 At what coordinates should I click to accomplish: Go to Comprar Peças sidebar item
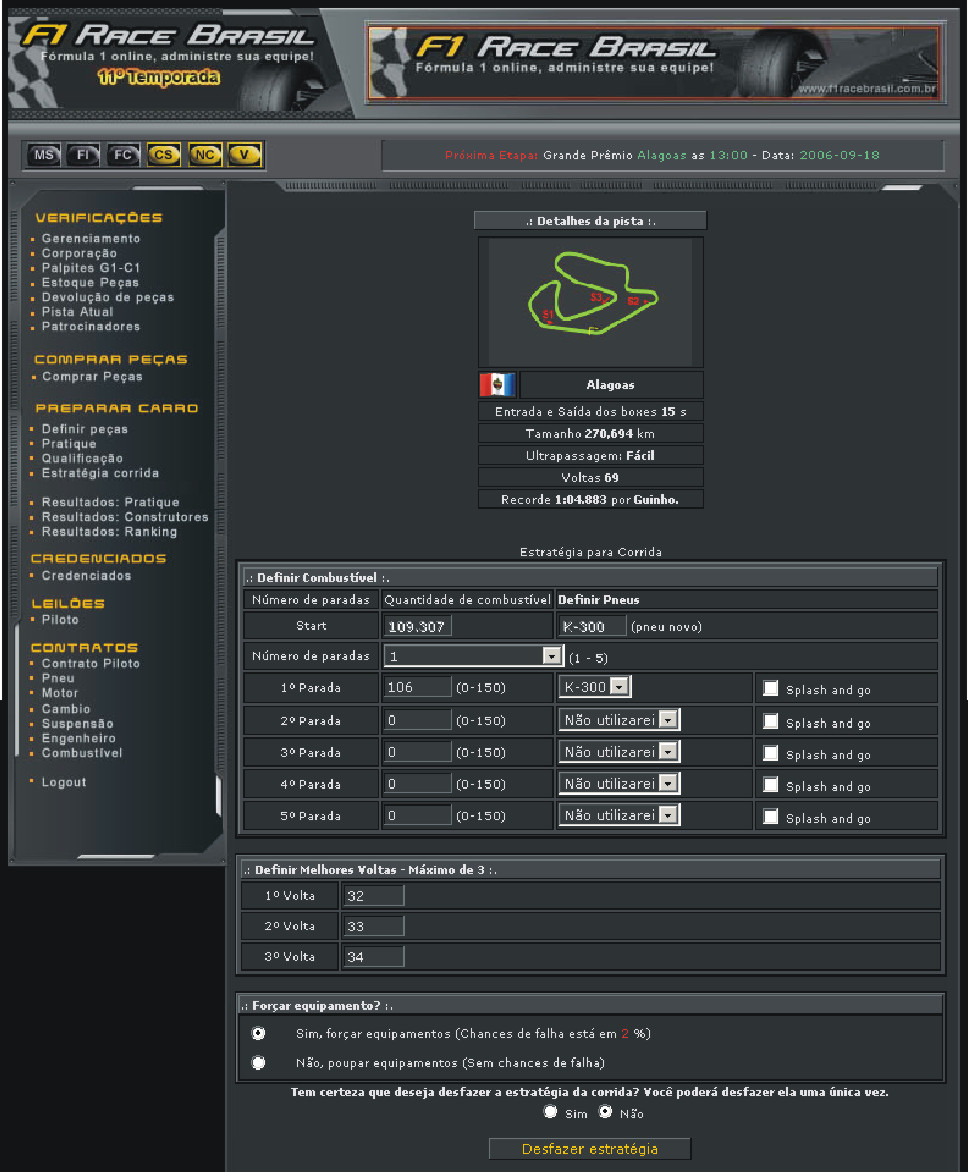pos(92,377)
